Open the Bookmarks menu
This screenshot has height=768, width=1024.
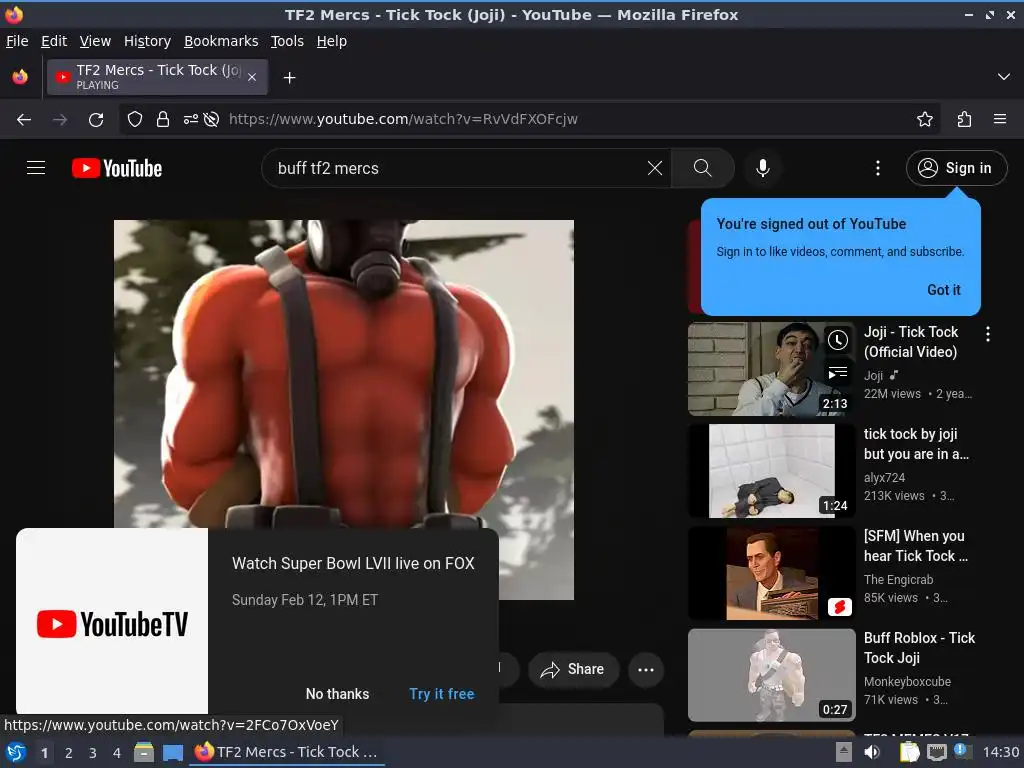click(221, 41)
